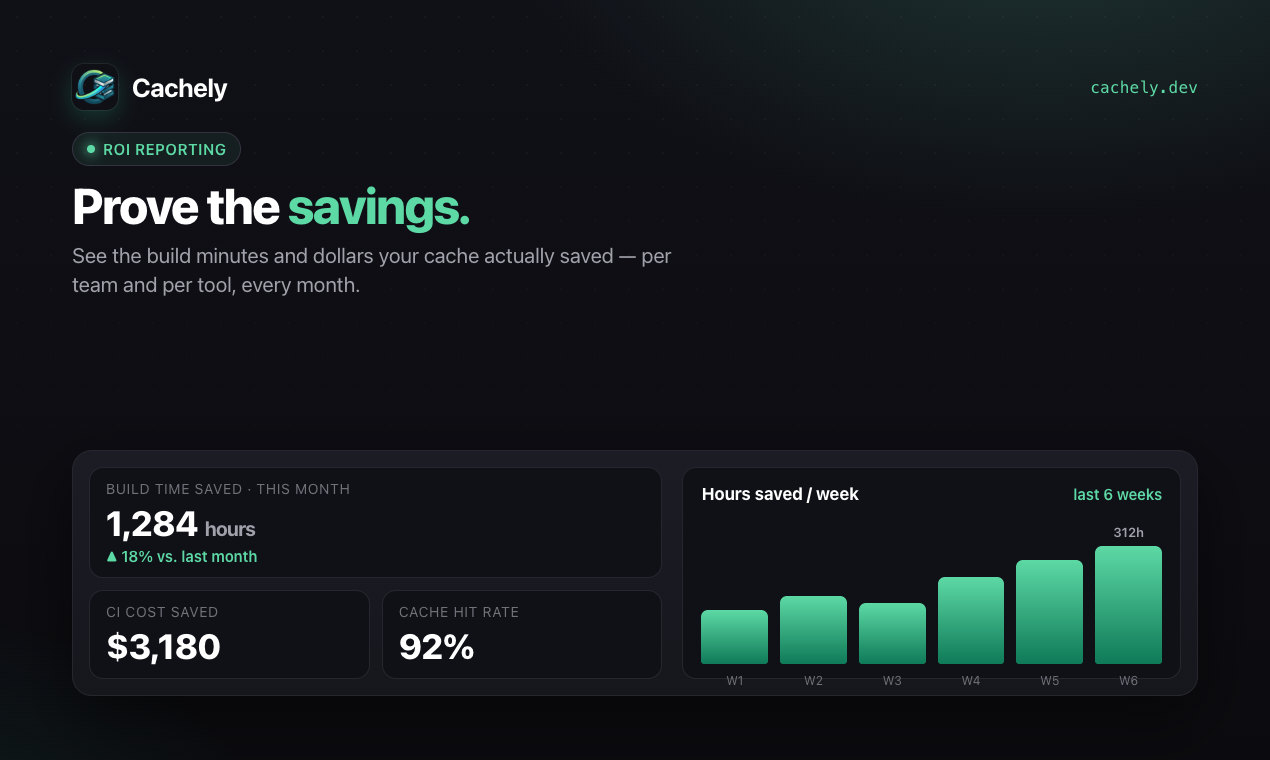Click the Cachely logo icon
This screenshot has width=1270, height=760.
click(x=95, y=87)
